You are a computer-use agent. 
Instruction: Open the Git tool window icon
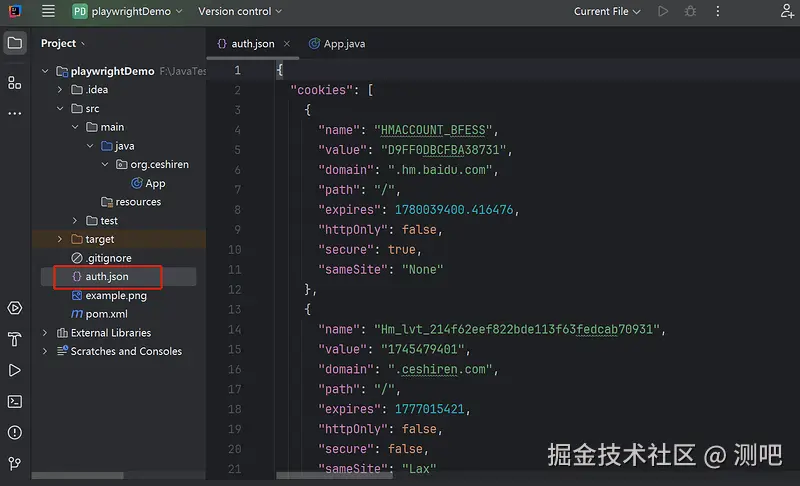pos(15,464)
